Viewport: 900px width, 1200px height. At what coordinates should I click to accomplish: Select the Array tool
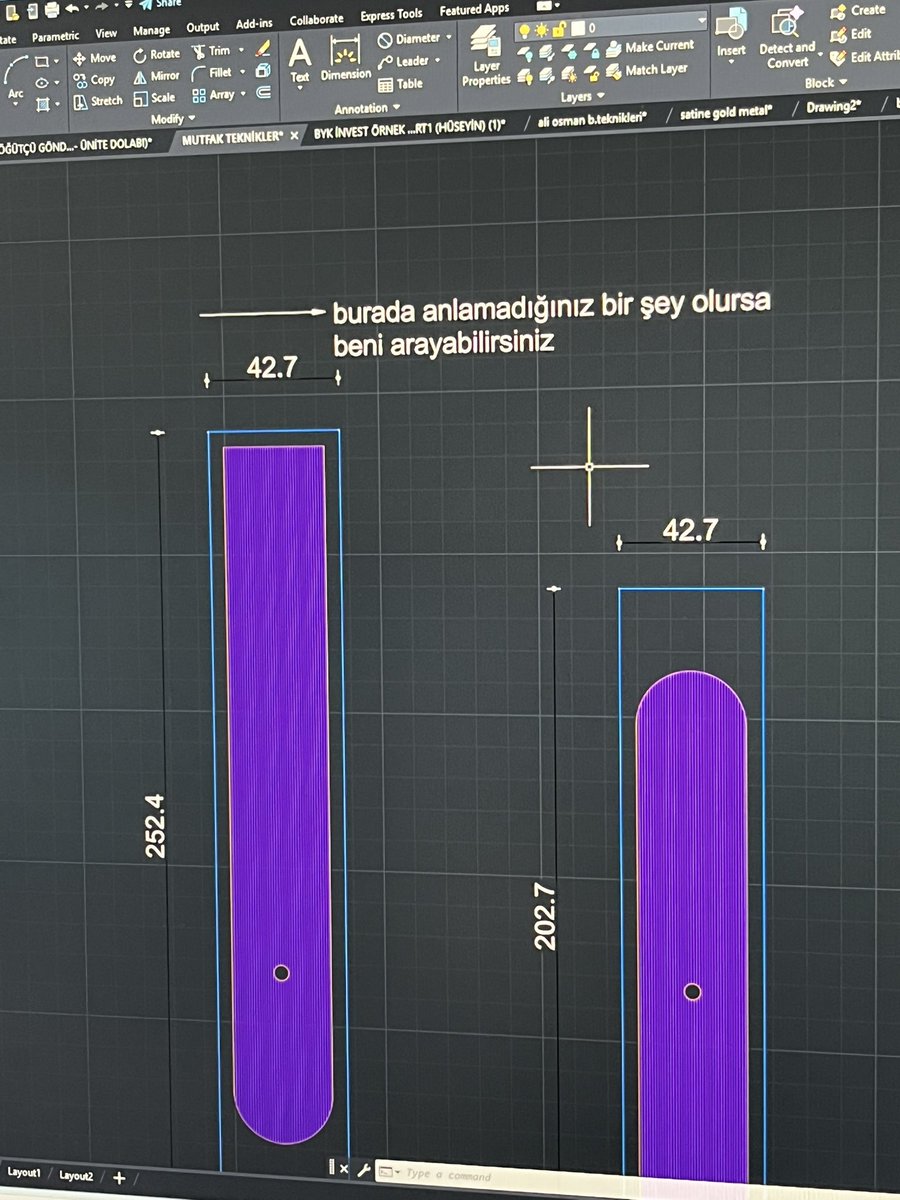click(214, 95)
